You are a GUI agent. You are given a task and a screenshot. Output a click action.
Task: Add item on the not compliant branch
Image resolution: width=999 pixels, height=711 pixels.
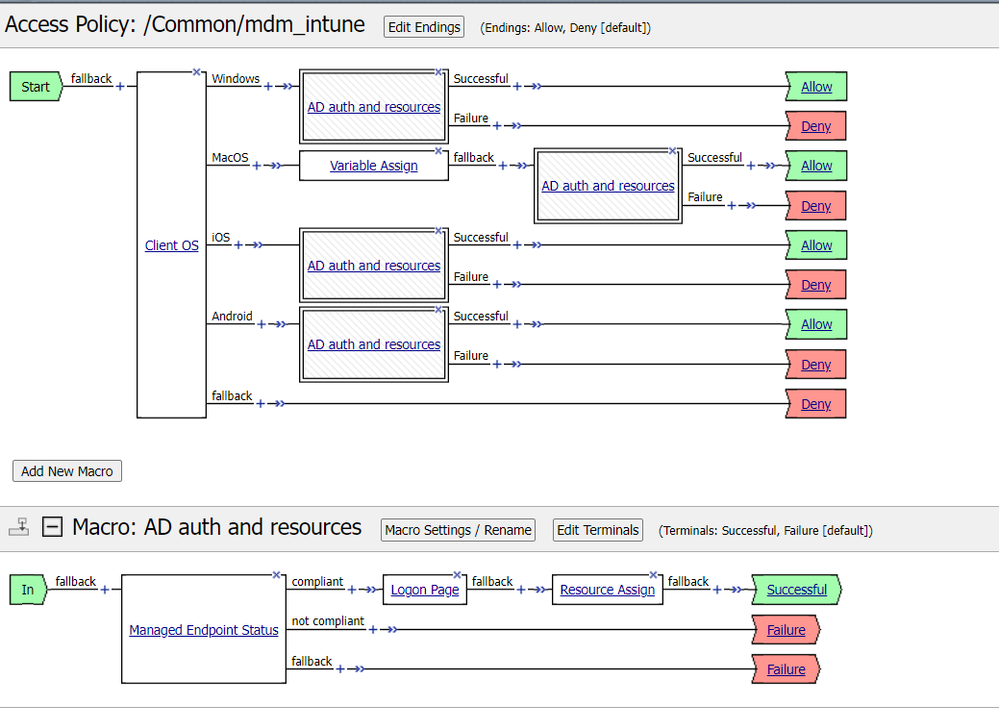373,630
